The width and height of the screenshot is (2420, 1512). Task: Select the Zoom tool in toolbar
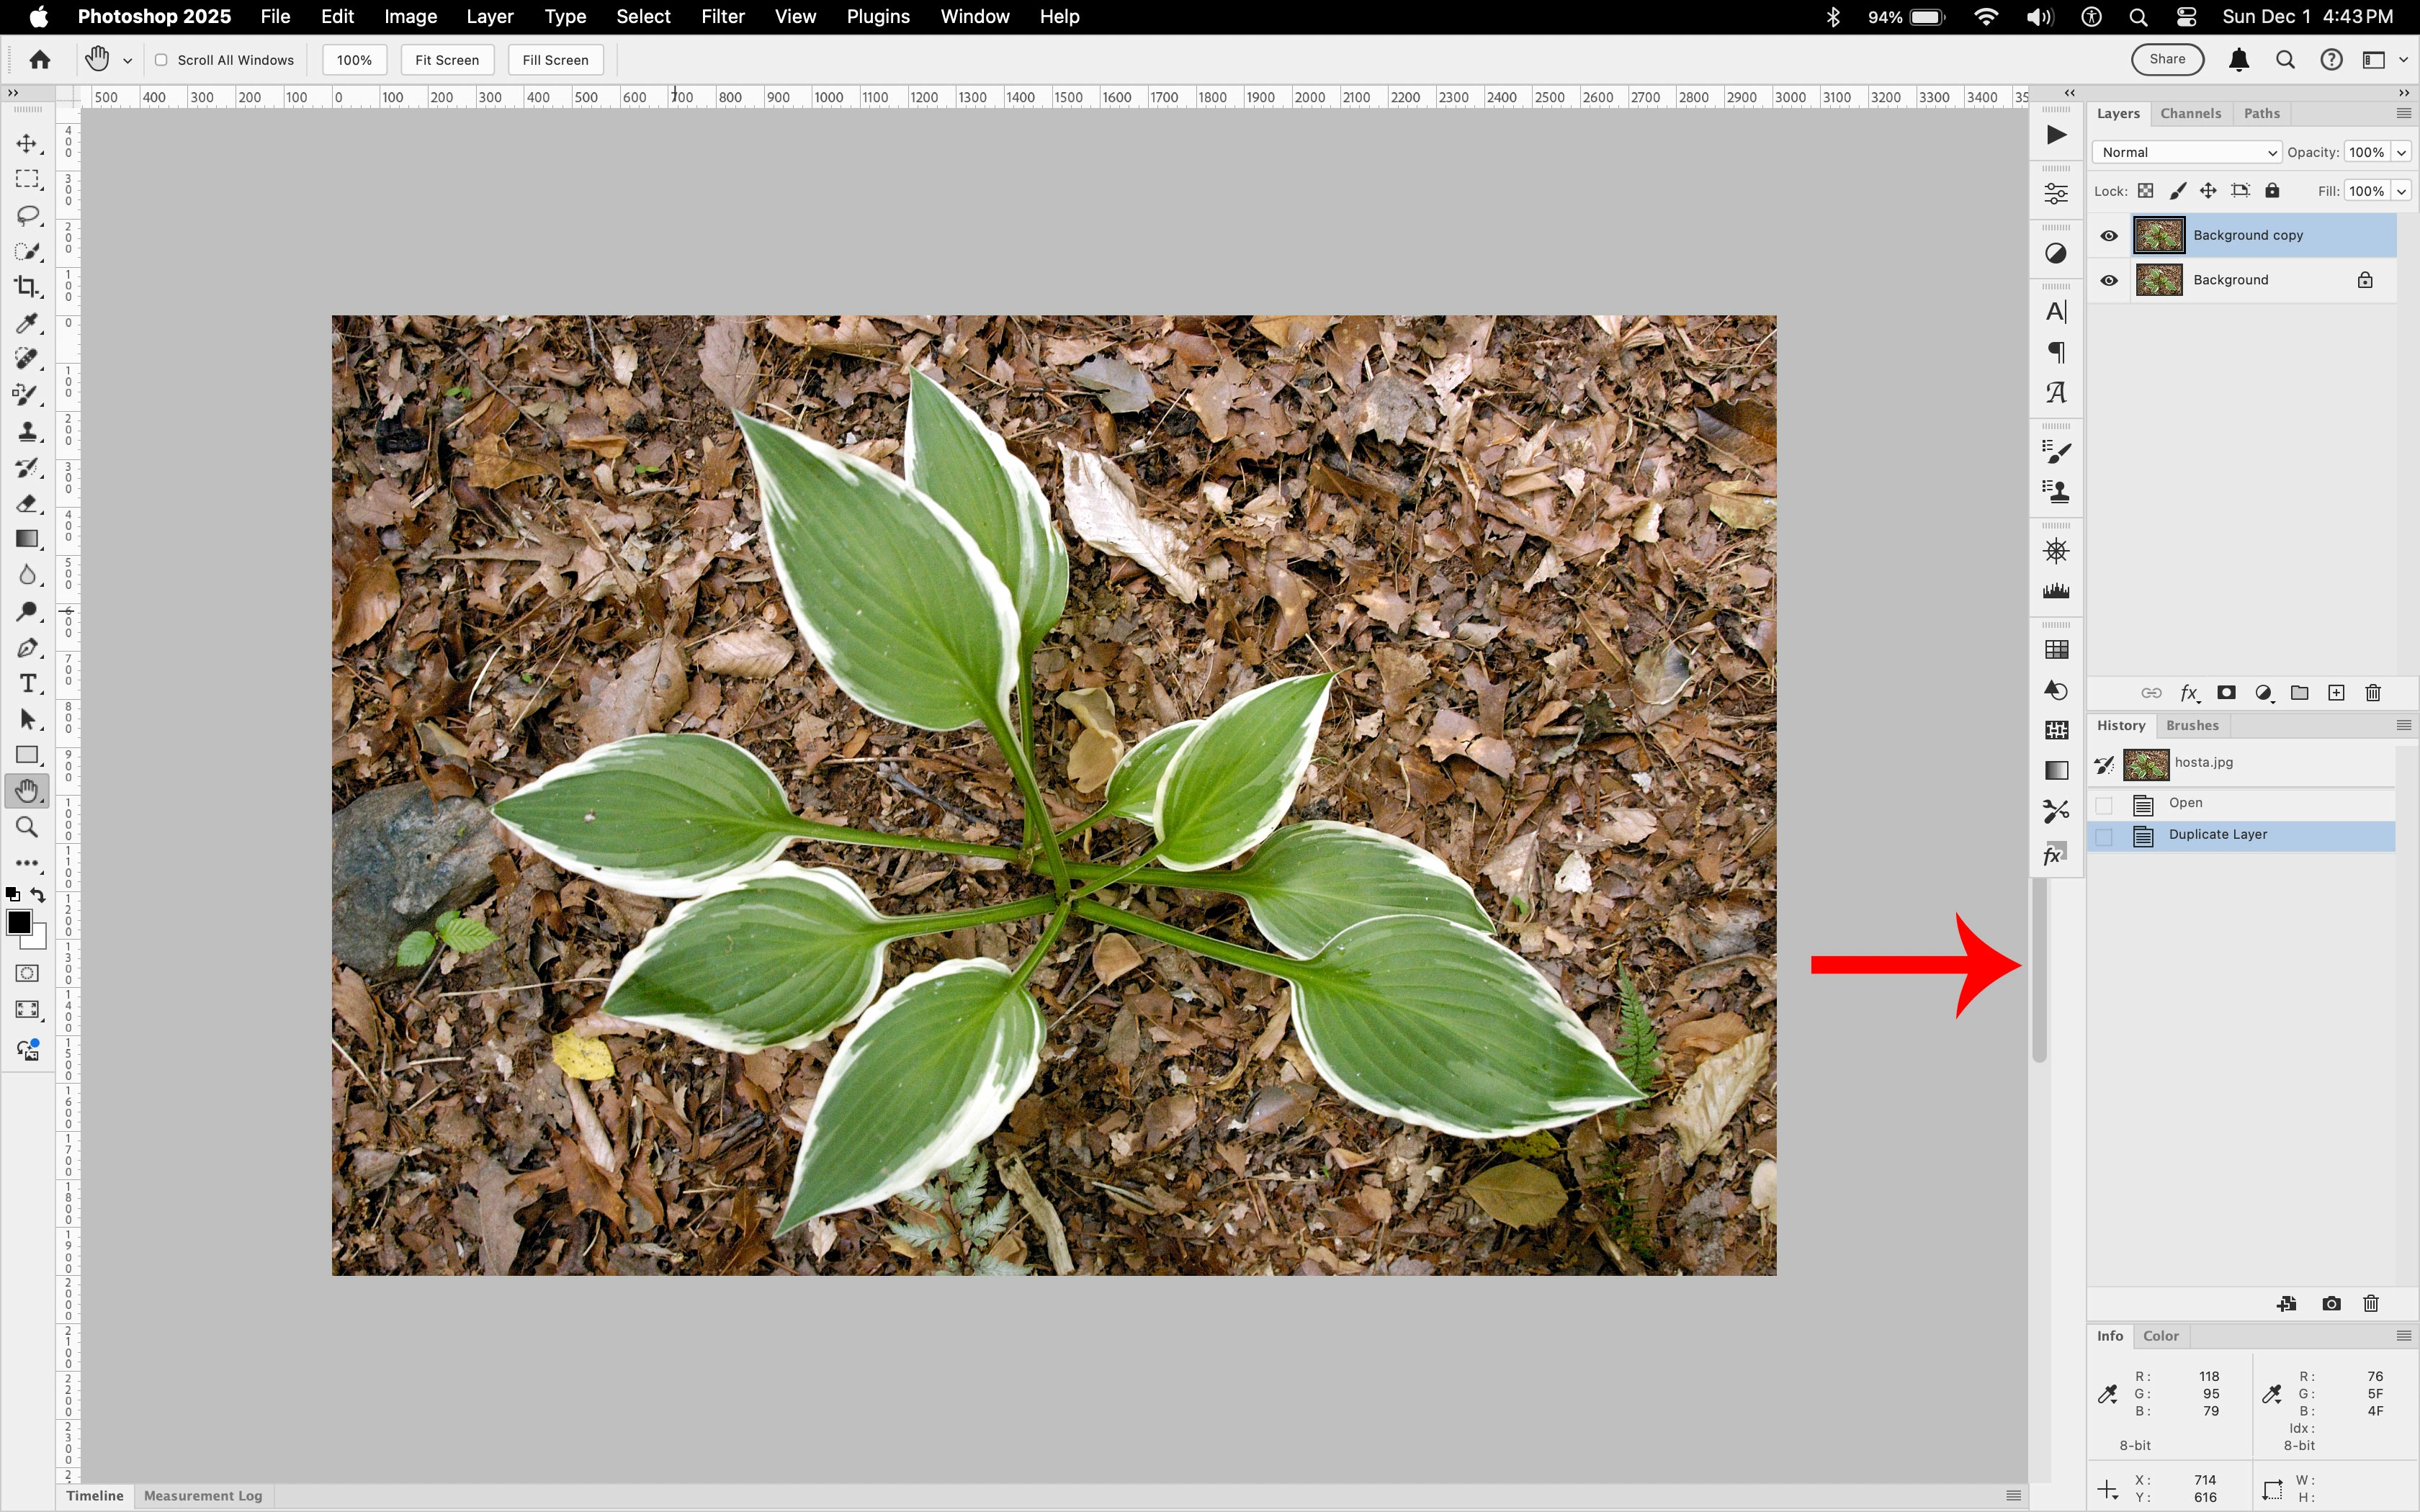point(27,827)
